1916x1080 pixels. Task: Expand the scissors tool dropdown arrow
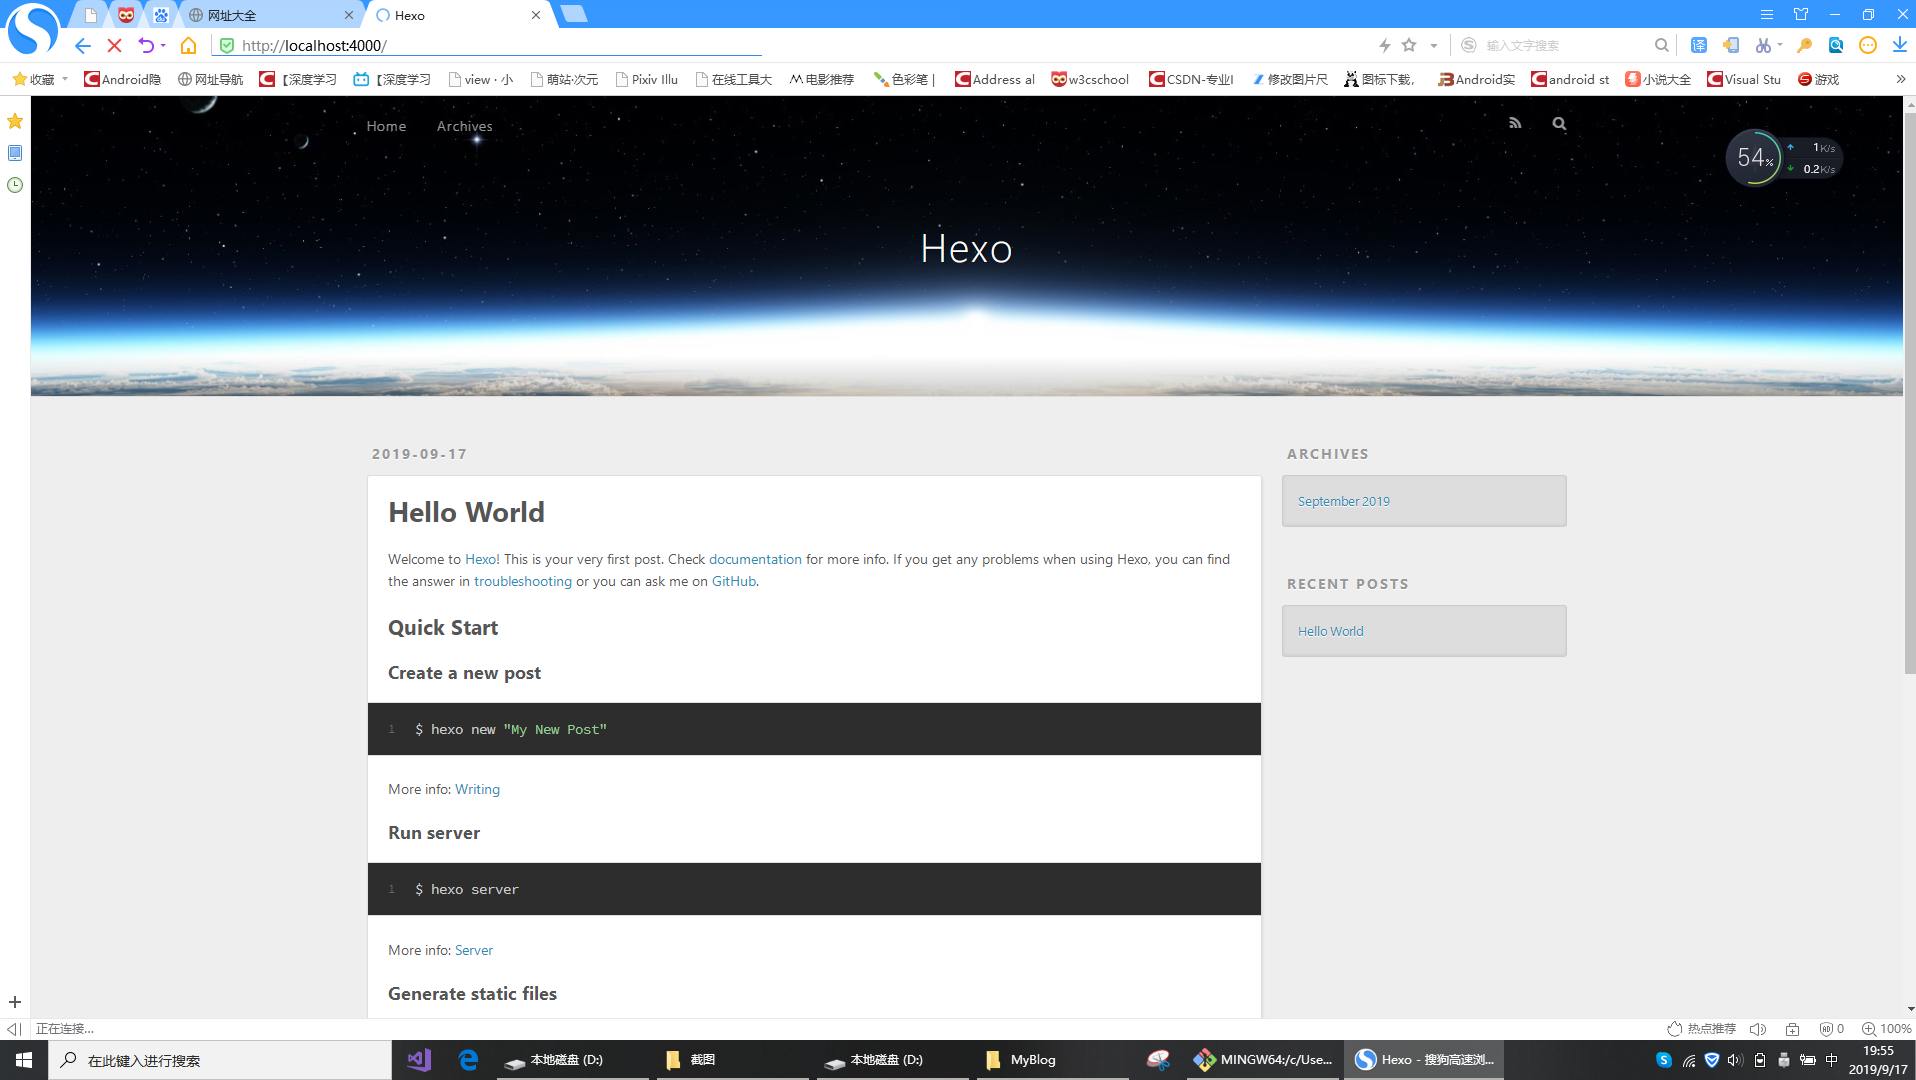[x=1780, y=45]
